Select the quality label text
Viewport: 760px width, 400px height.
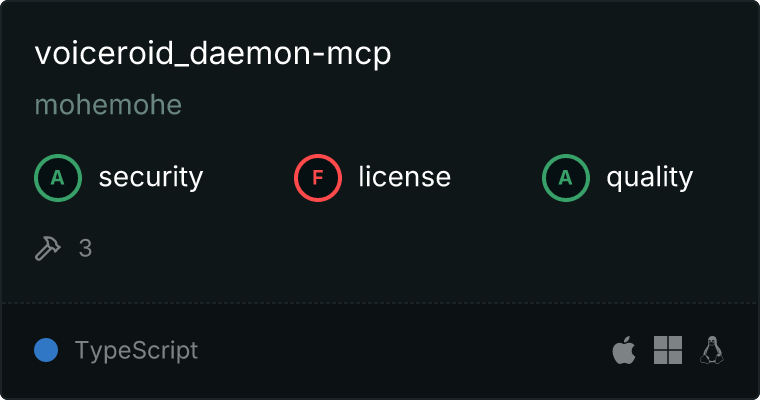point(649,177)
